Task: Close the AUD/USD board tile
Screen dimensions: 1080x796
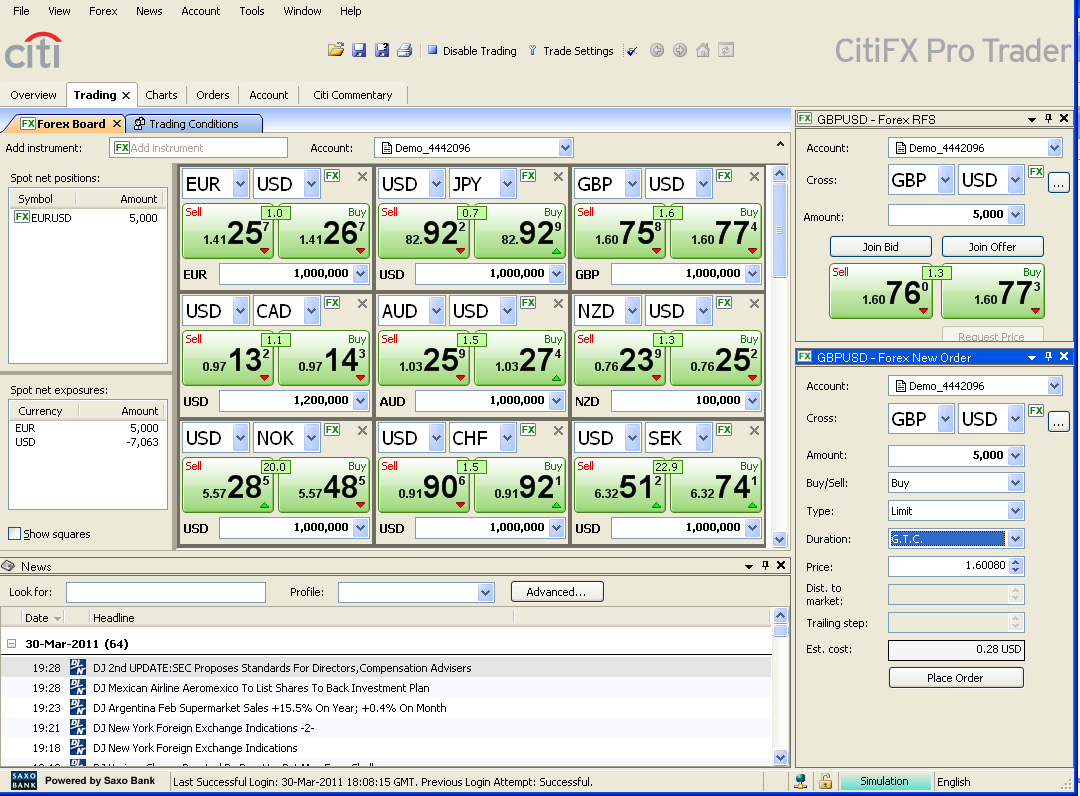Action: coord(559,303)
